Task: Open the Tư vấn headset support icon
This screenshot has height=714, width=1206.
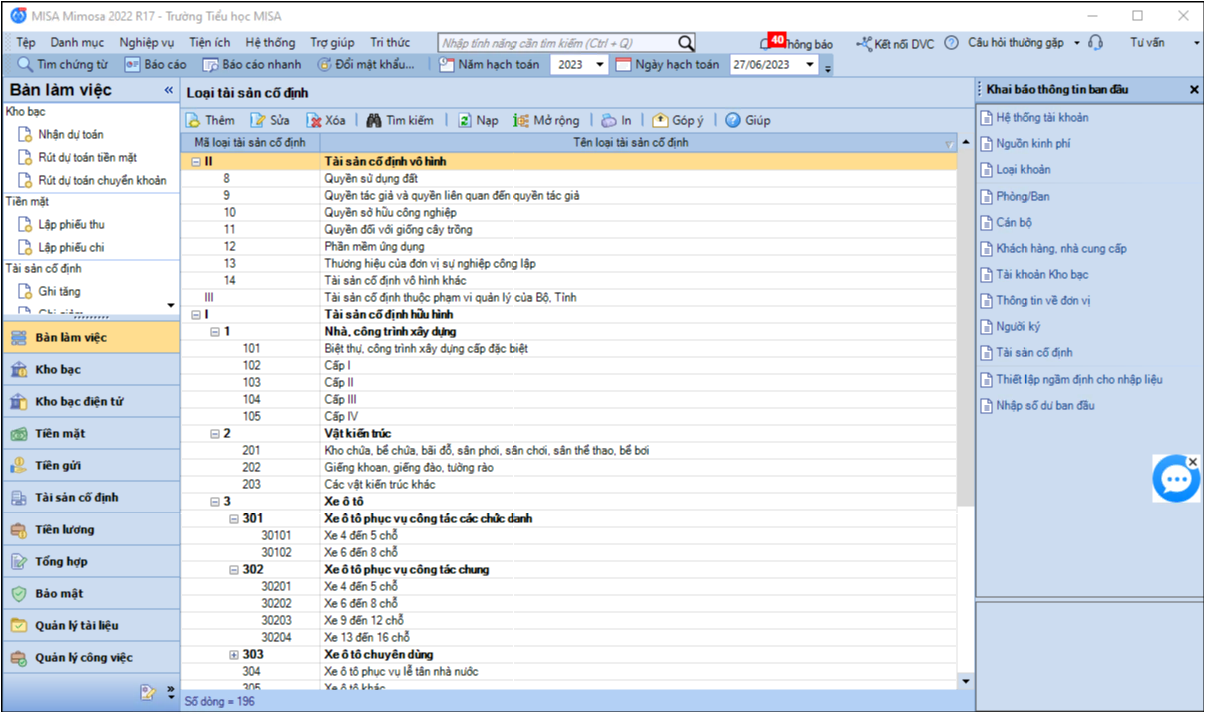Action: (1095, 43)
